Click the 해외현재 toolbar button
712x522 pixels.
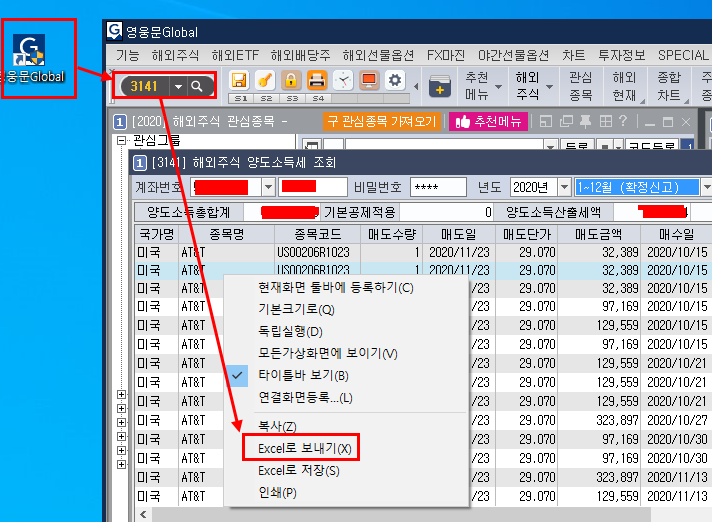pos(624,86)
